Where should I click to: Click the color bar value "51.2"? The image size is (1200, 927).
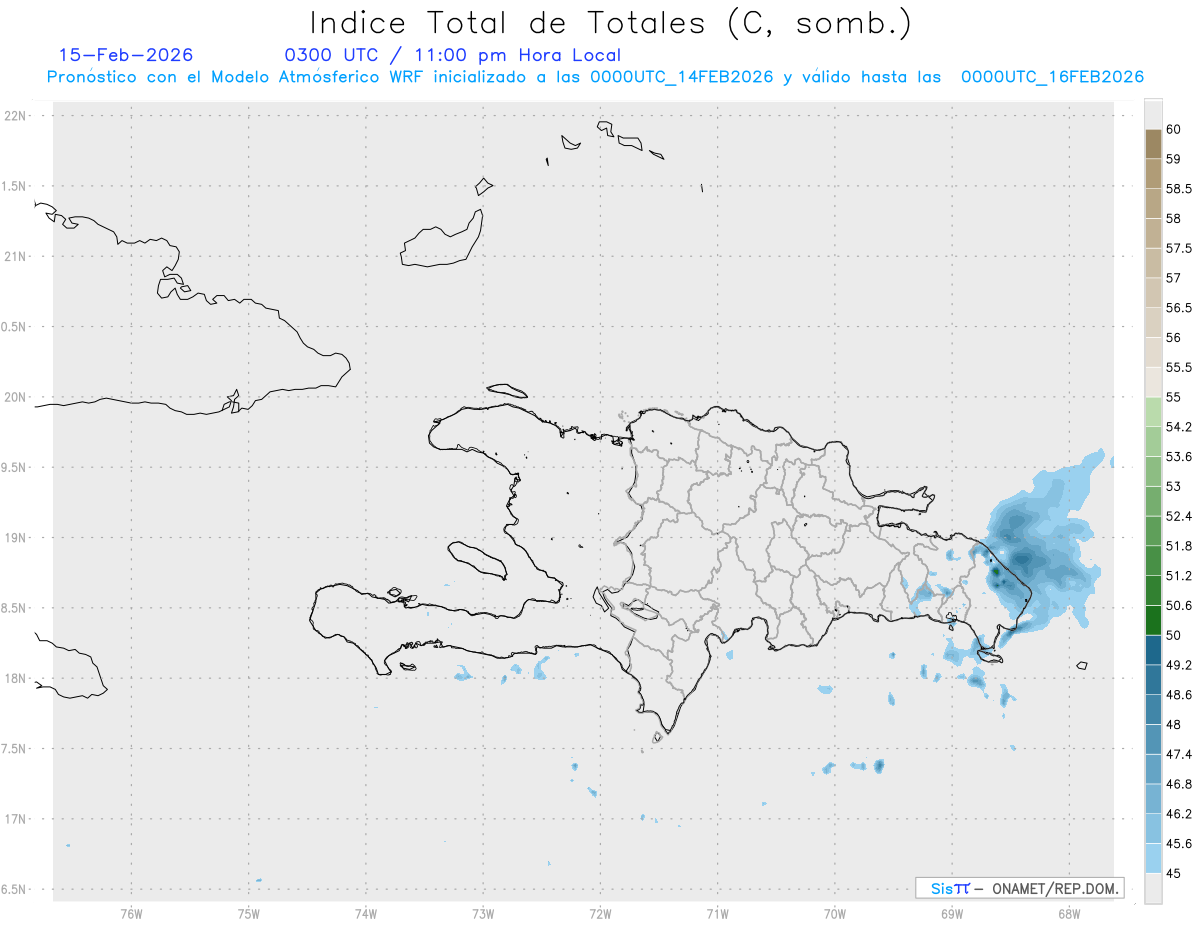click(1179, 576)
